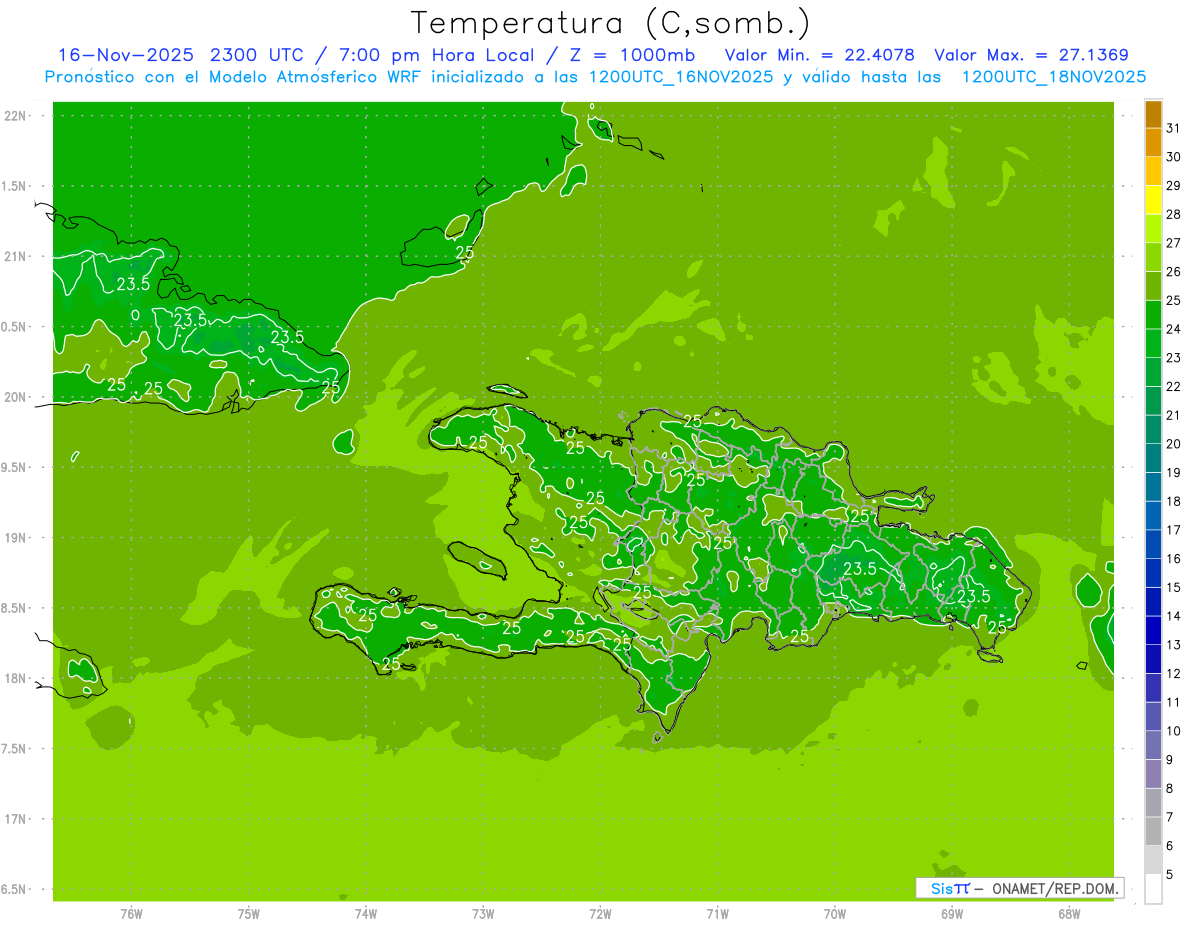Click the color scale label '17'
Image resolution: width=1200 pixels, height=927 pixels.
pos(1174,530)
